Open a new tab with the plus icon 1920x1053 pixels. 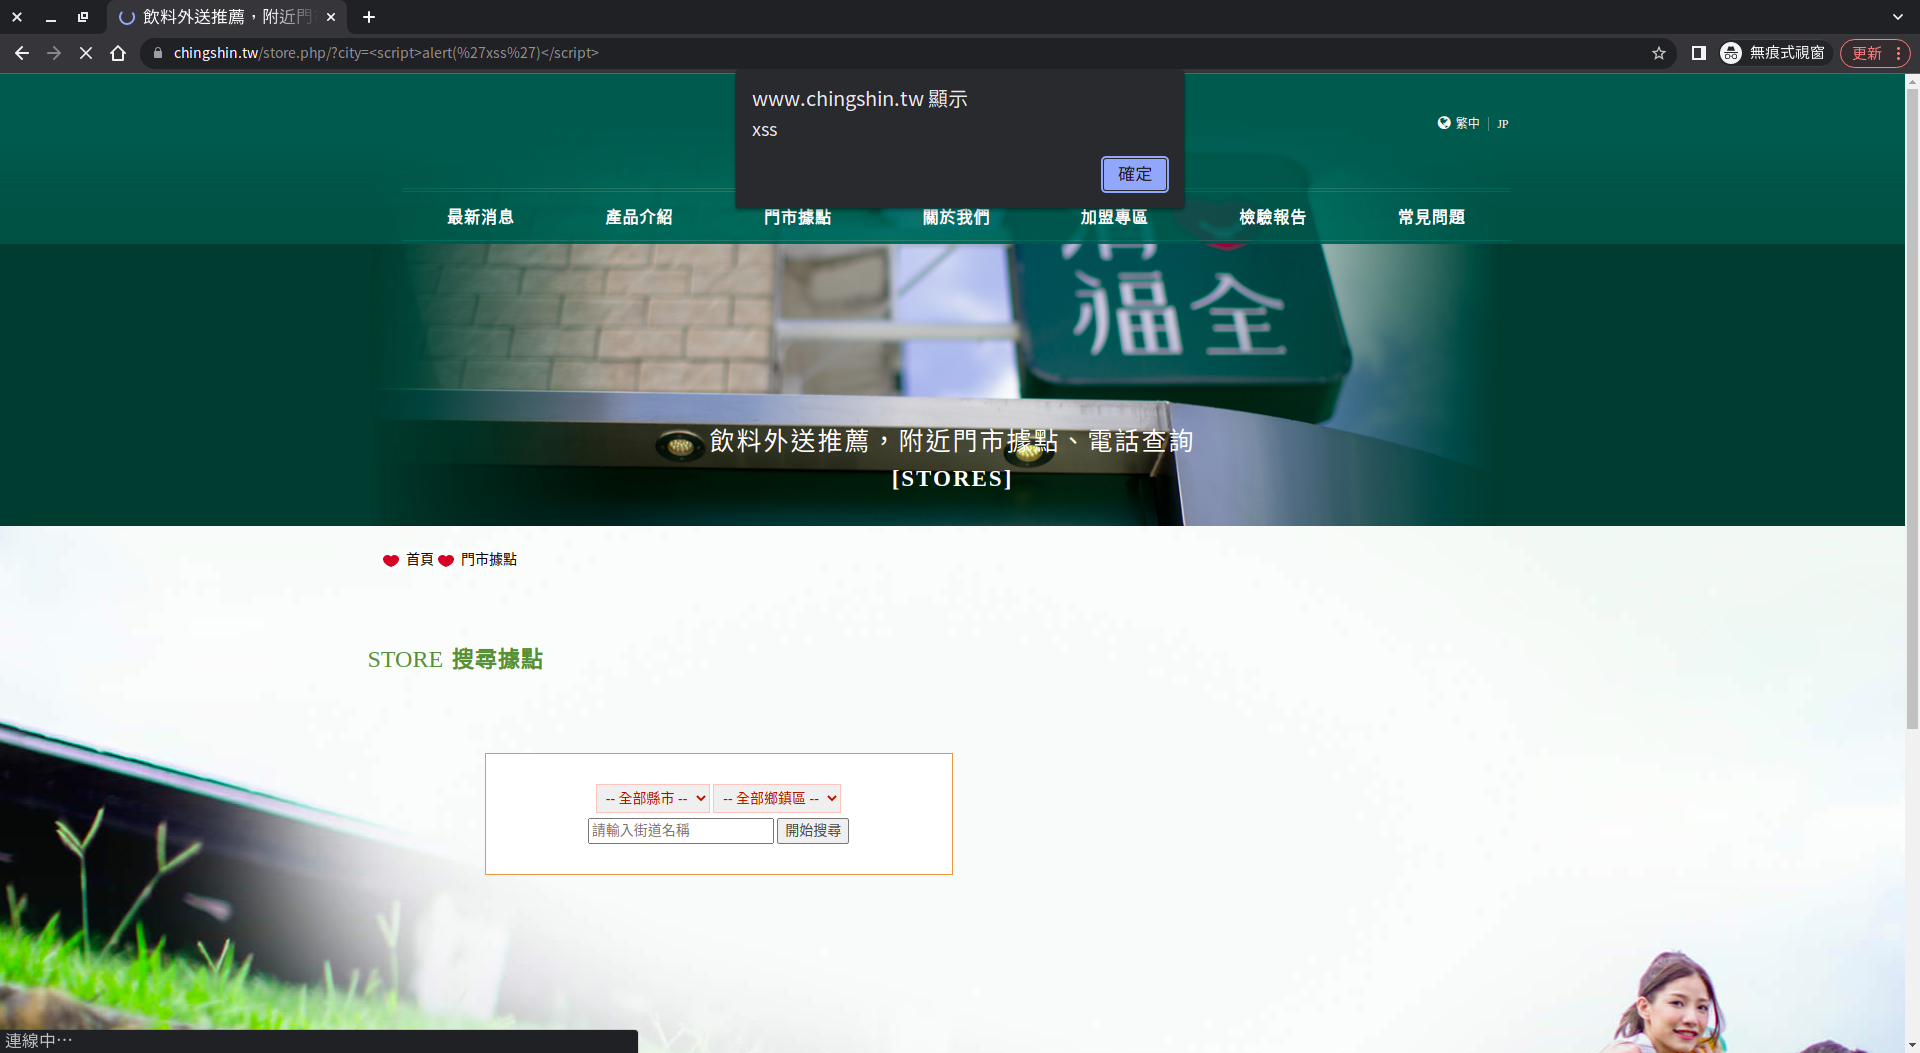(369, 17)
